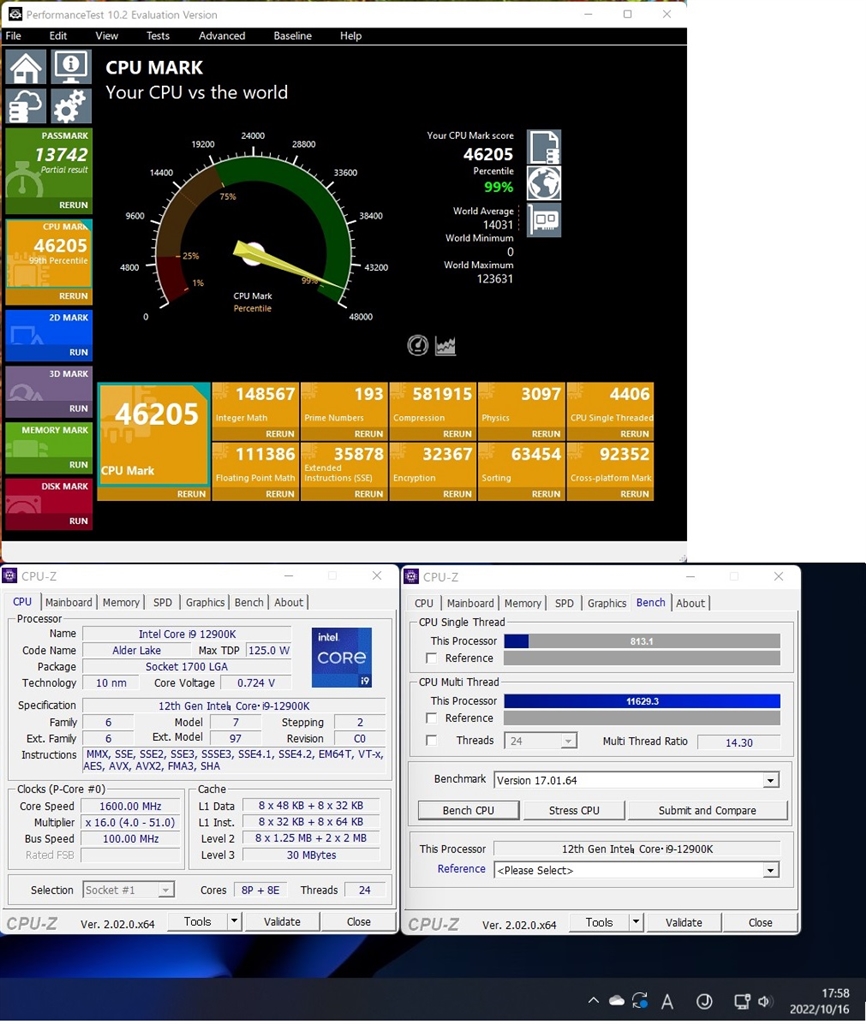Click Close in Bench CPU-Z window

tap(760, 922)
